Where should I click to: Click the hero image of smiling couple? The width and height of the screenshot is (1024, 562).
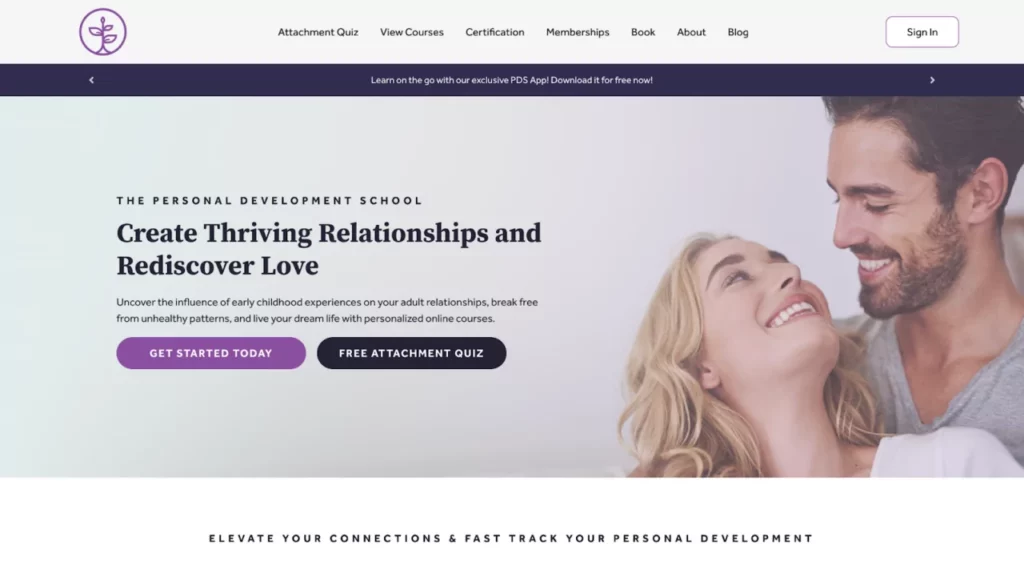click(x=816, y=287)
